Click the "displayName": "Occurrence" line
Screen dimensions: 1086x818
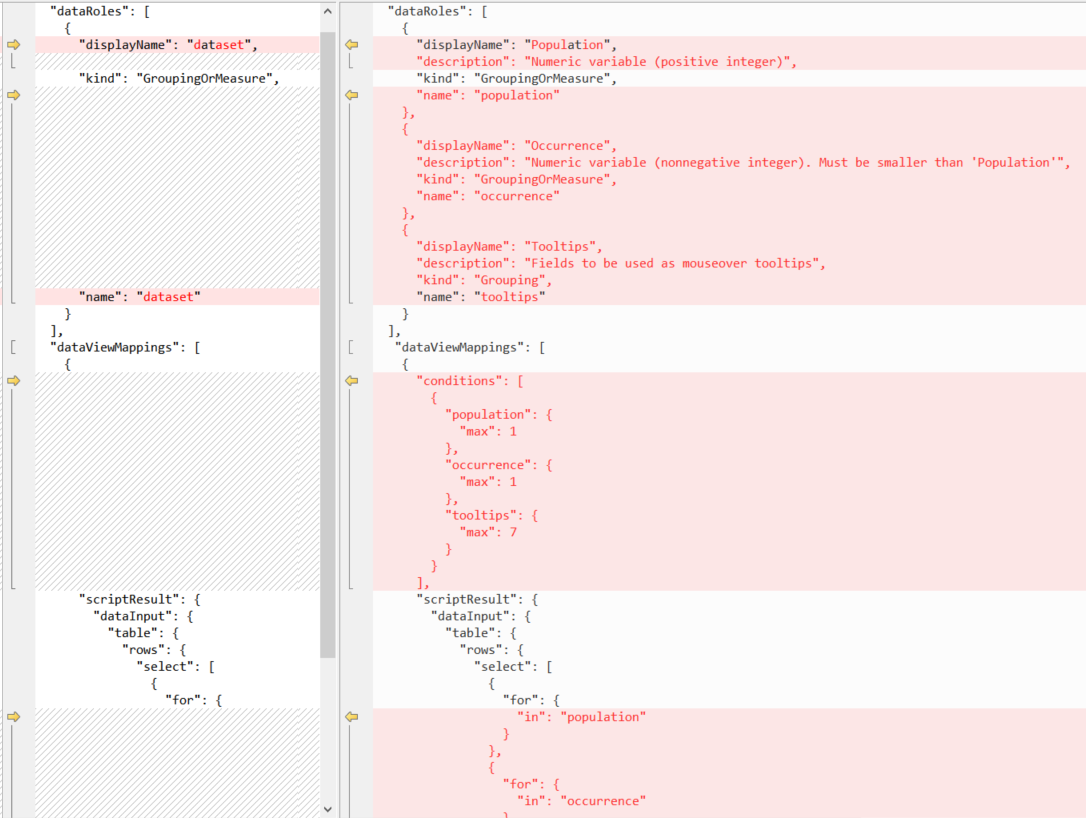[x=517, y=146]
